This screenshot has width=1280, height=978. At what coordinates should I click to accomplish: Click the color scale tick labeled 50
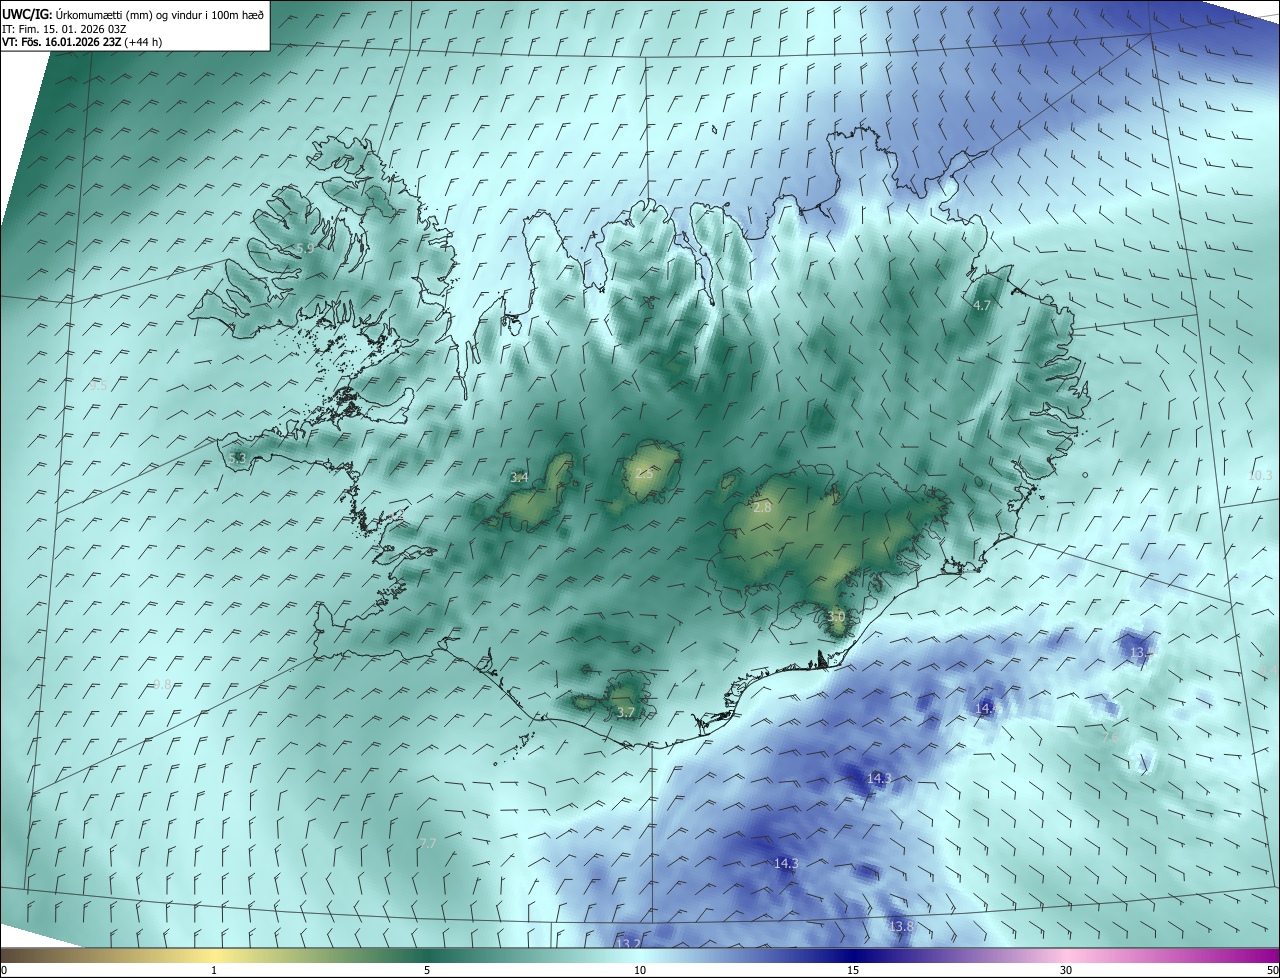[x=1272, y=971]
